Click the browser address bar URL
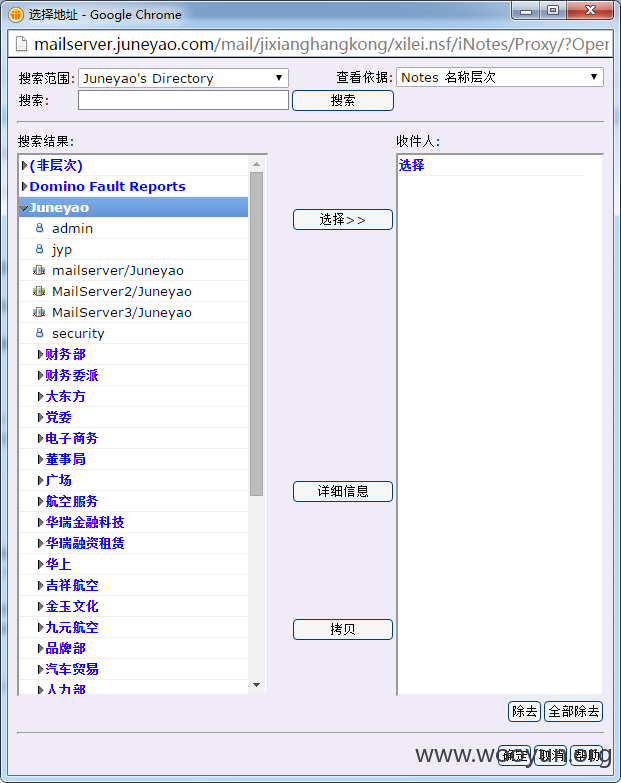The width and height of the screenshot is (621, 783). pyautogui.click(x=321, y=44)
